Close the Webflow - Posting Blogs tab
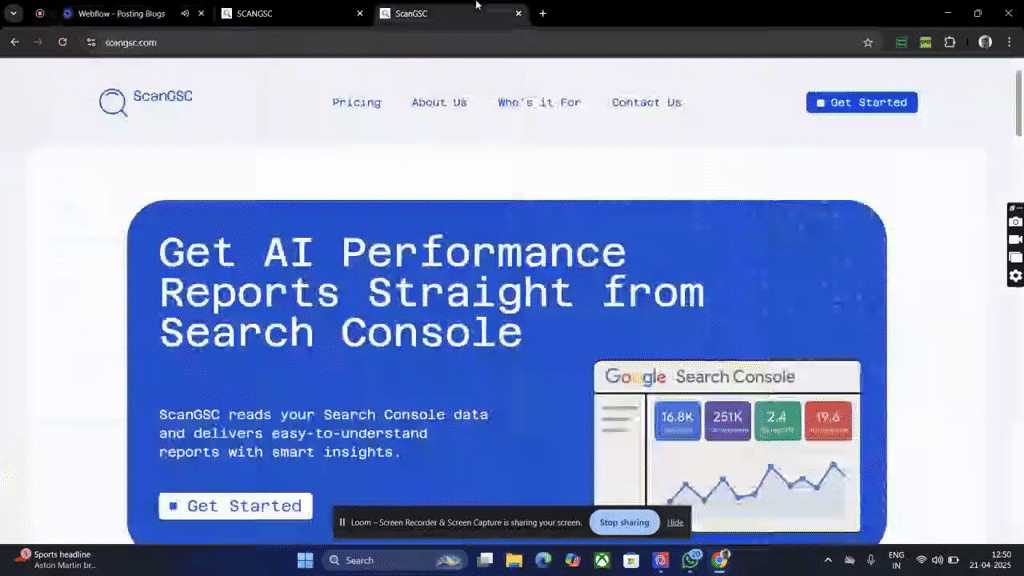 201,13
